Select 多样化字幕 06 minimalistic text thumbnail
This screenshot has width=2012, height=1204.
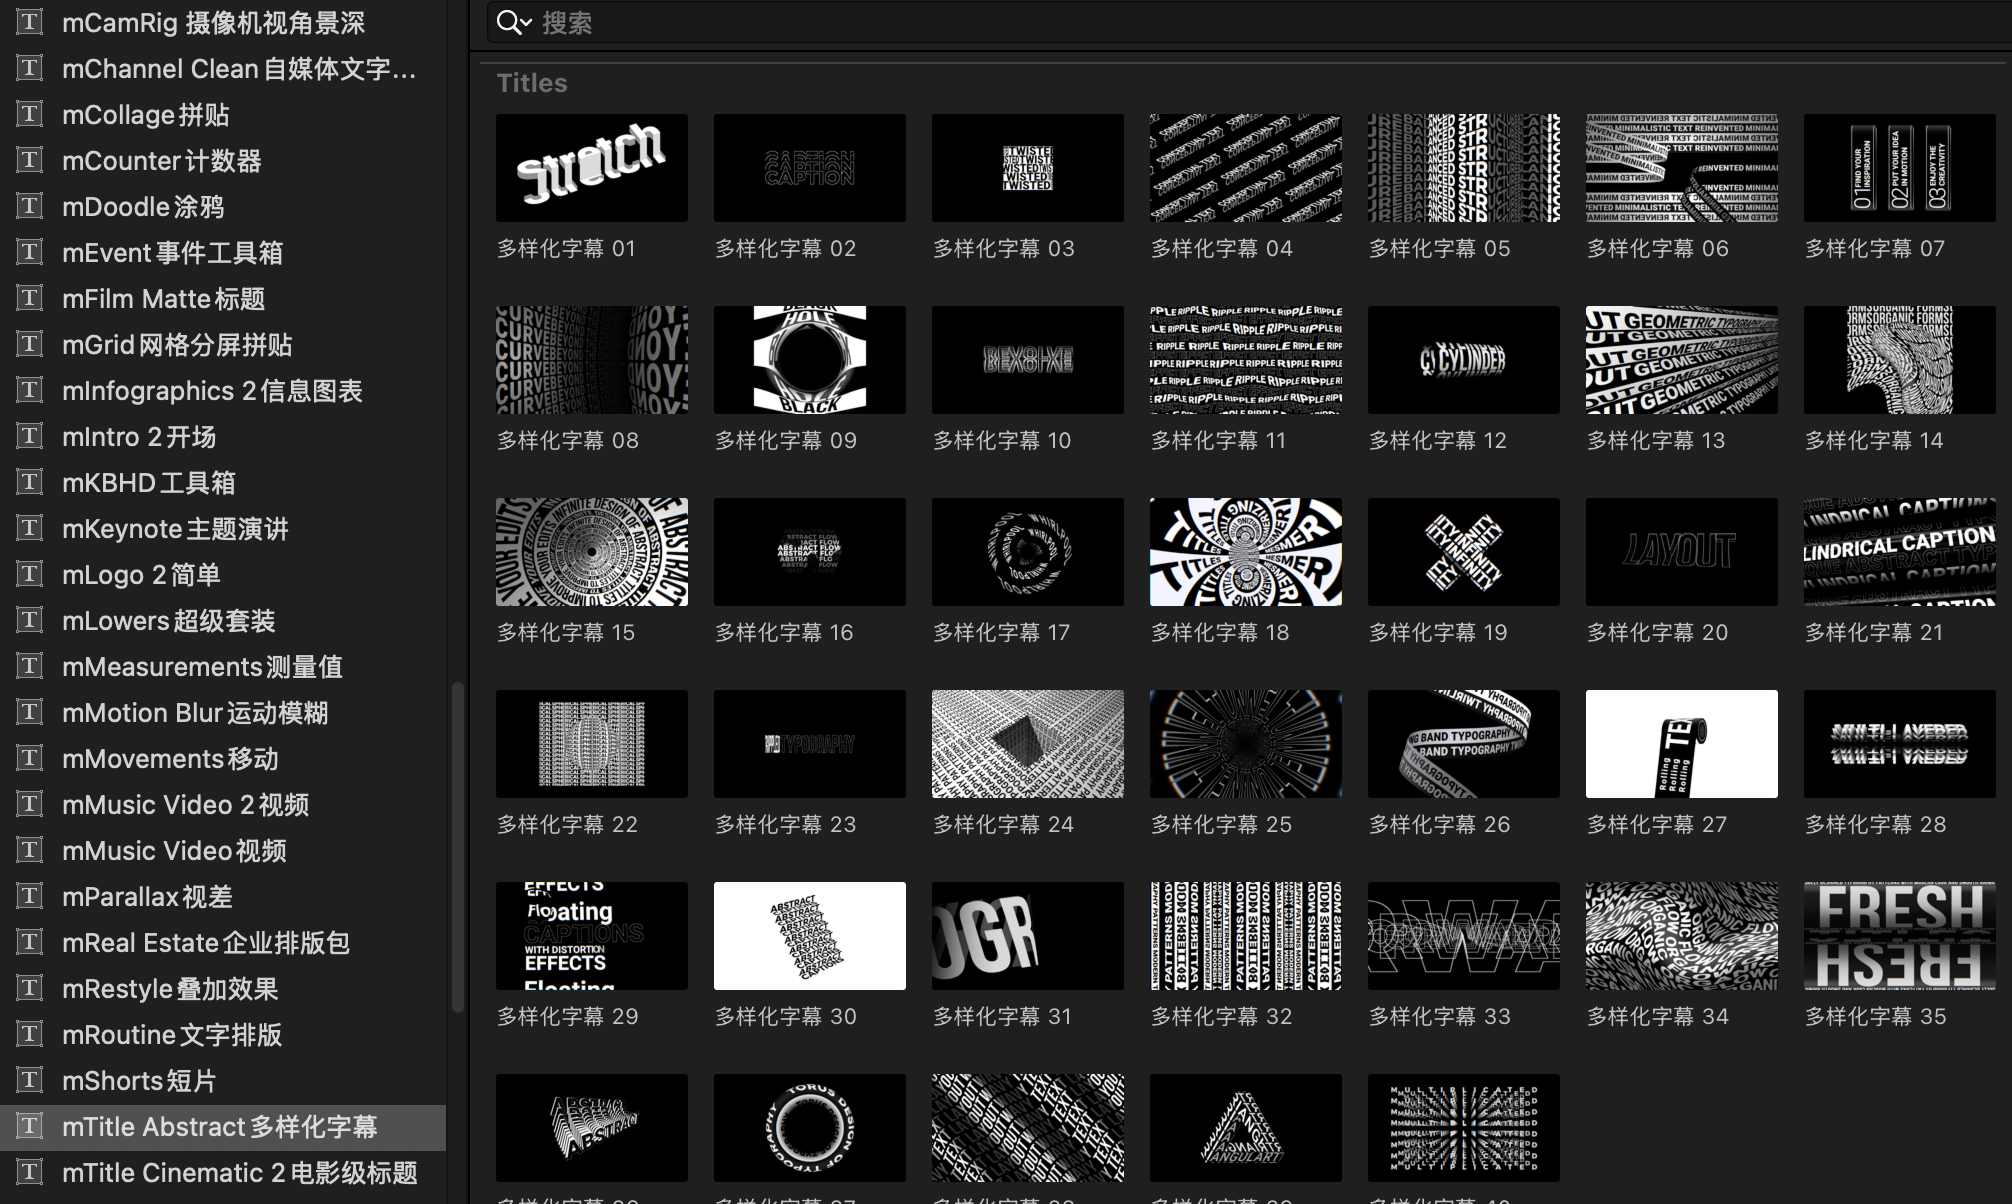(x=1682, y=168)
